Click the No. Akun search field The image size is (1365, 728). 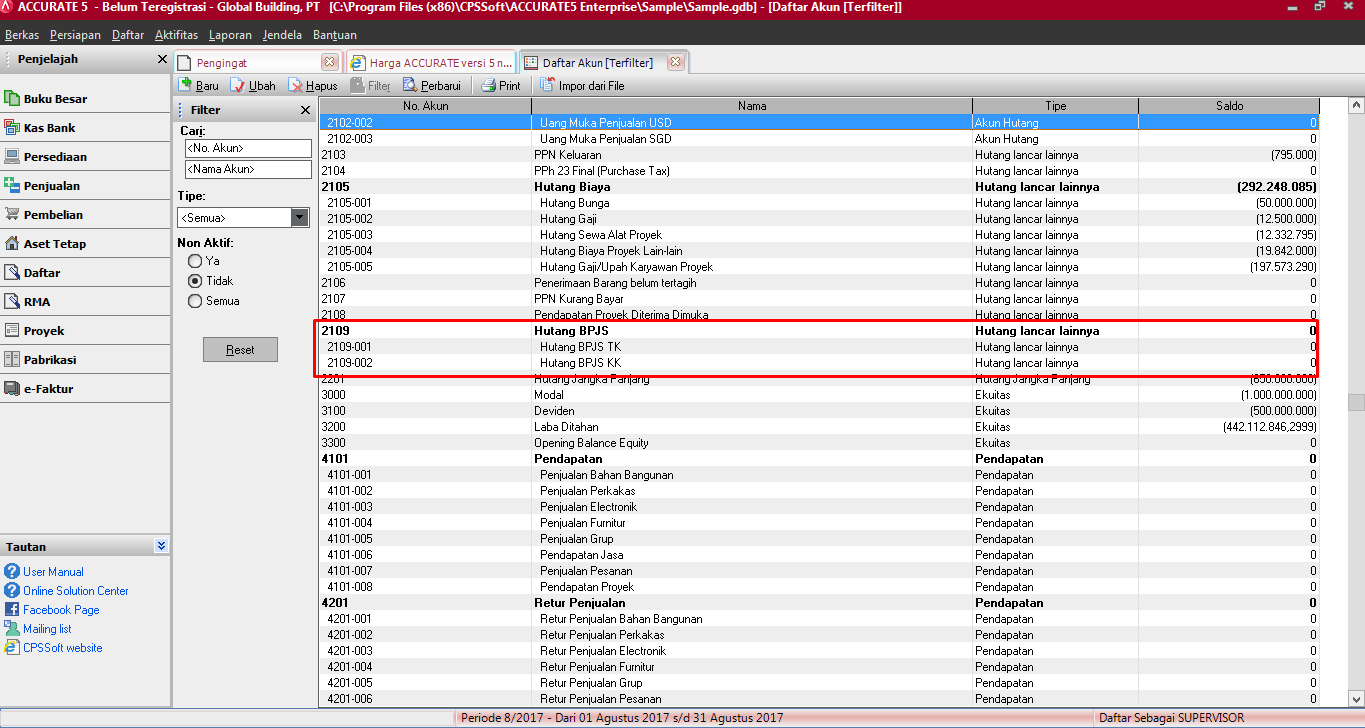[248, 148]
